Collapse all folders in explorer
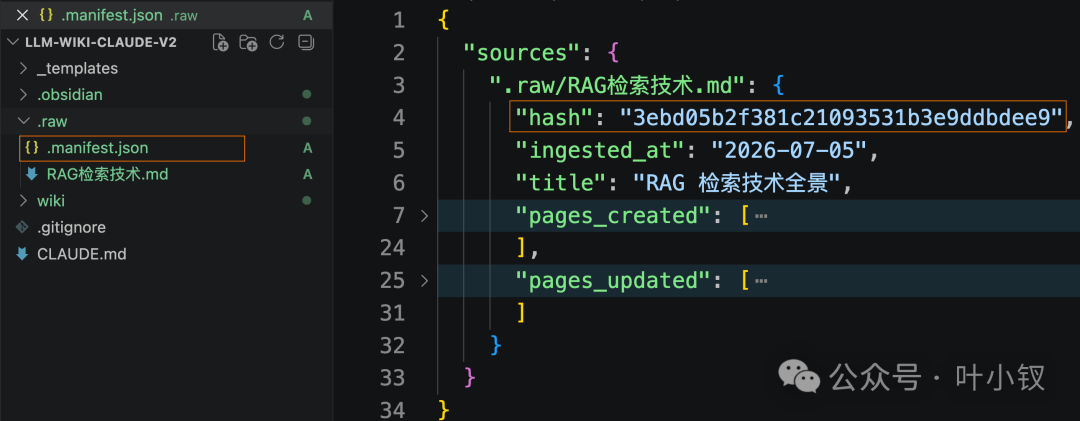Screen dimensions: 1080x421 [305, 42]
